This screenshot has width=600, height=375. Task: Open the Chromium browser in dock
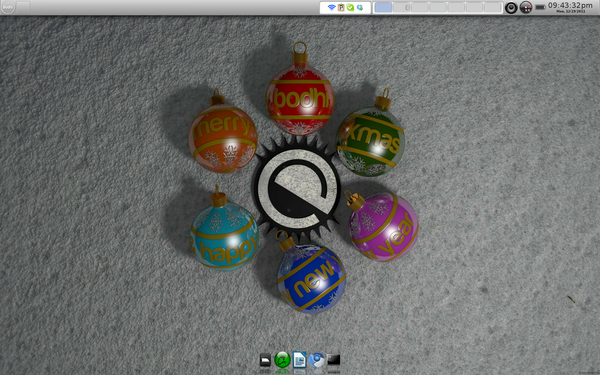316,360
